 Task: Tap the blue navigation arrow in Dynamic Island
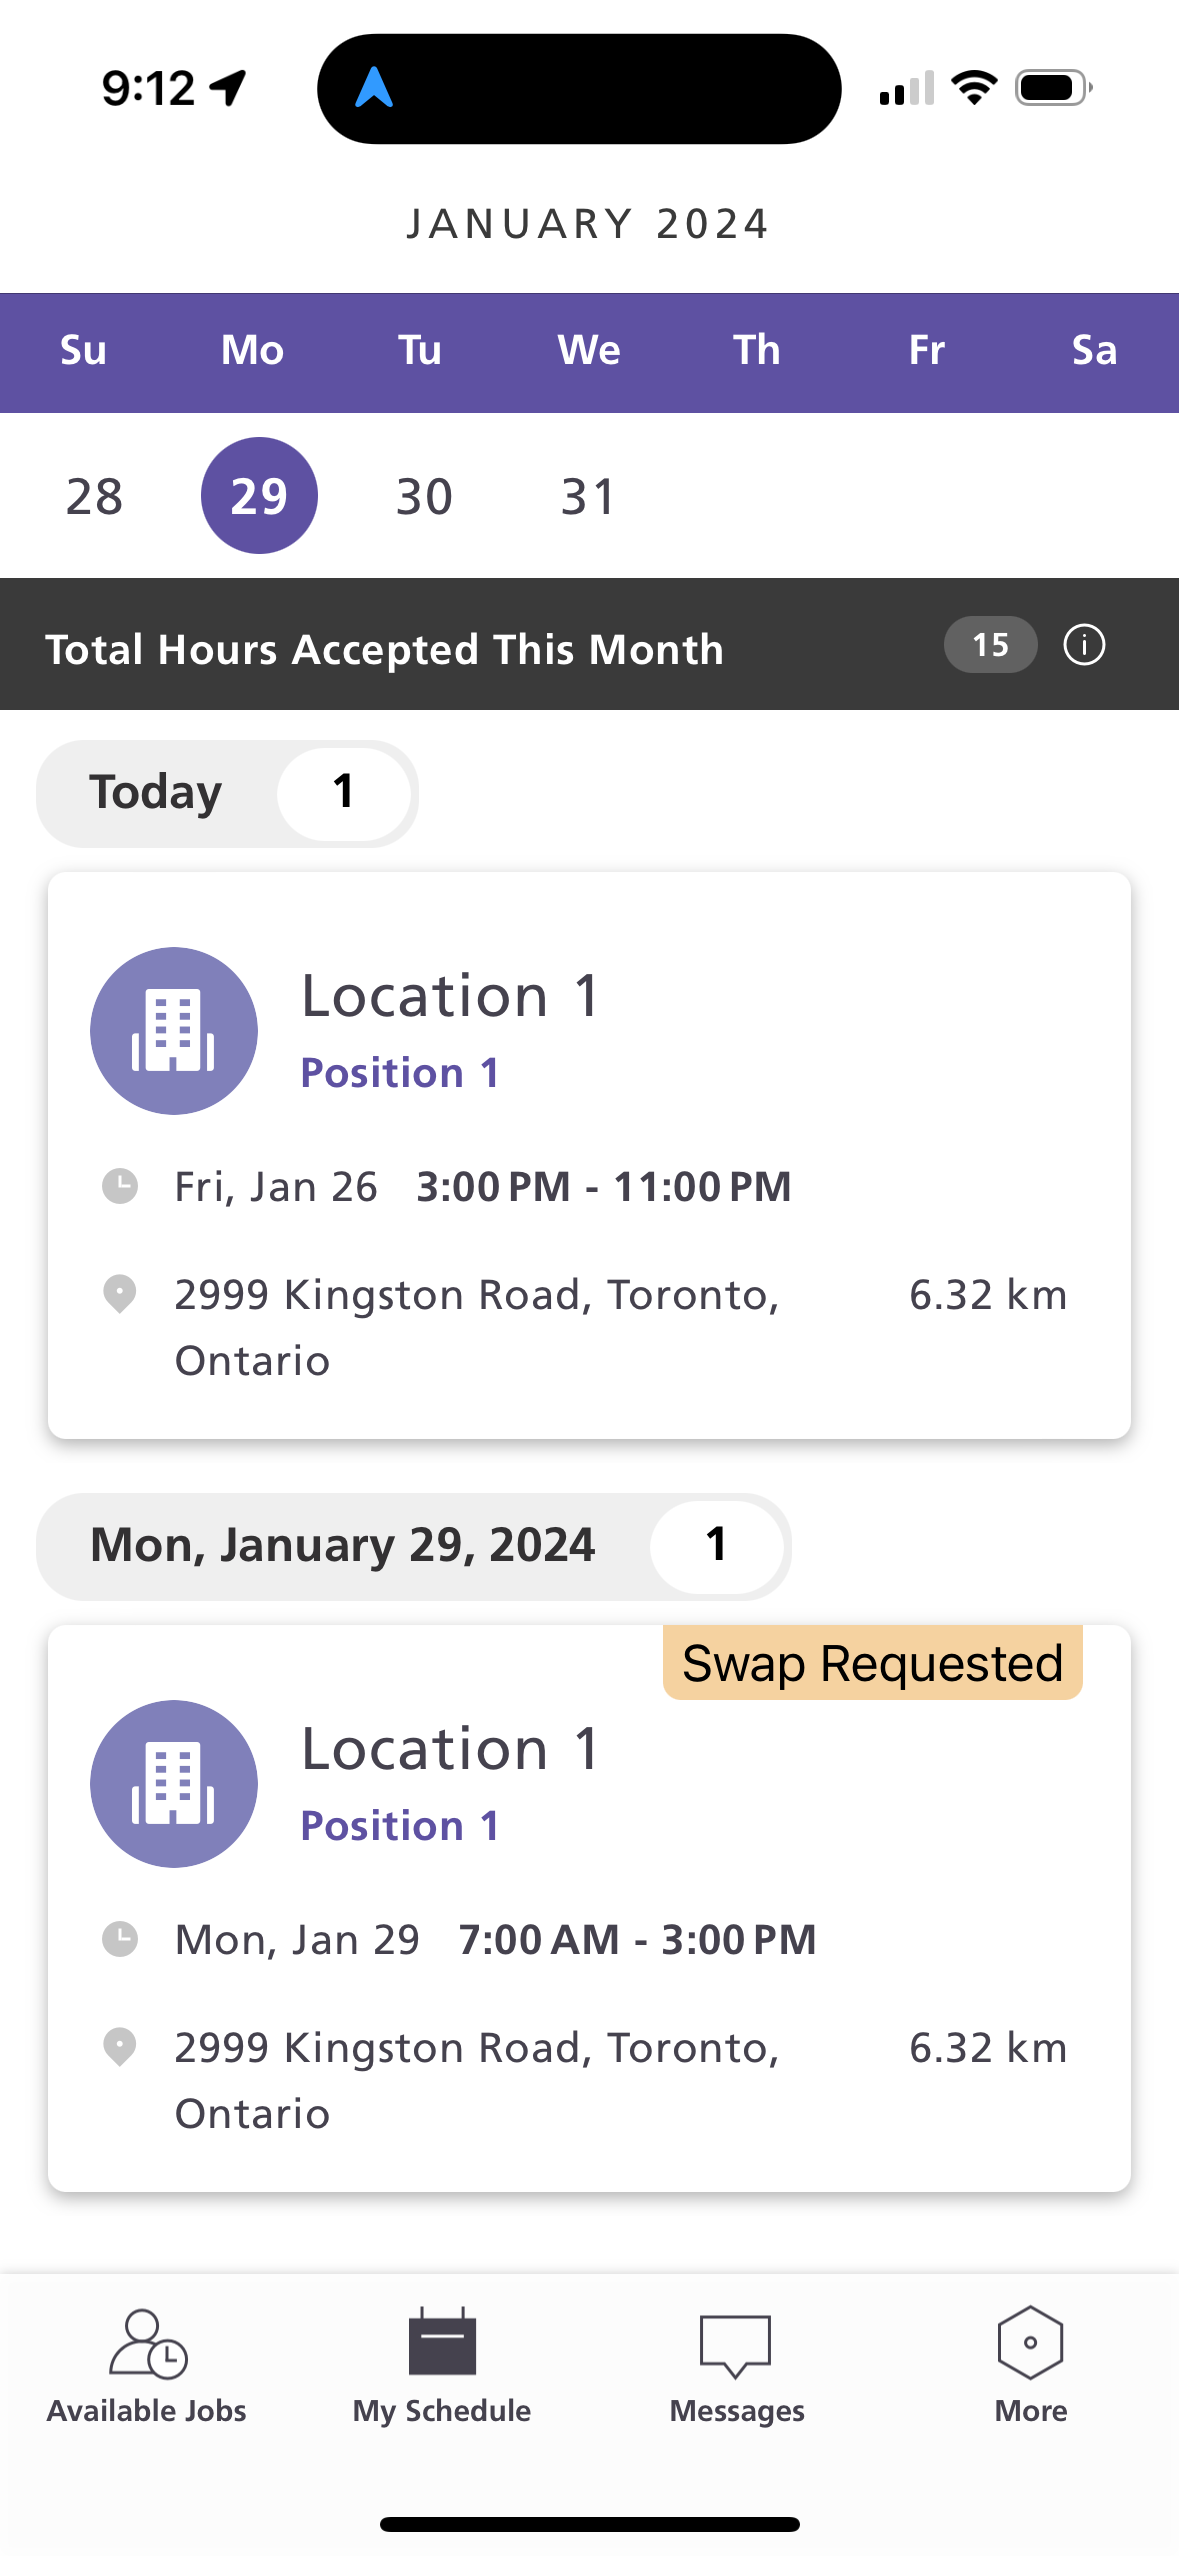(374, 88)
